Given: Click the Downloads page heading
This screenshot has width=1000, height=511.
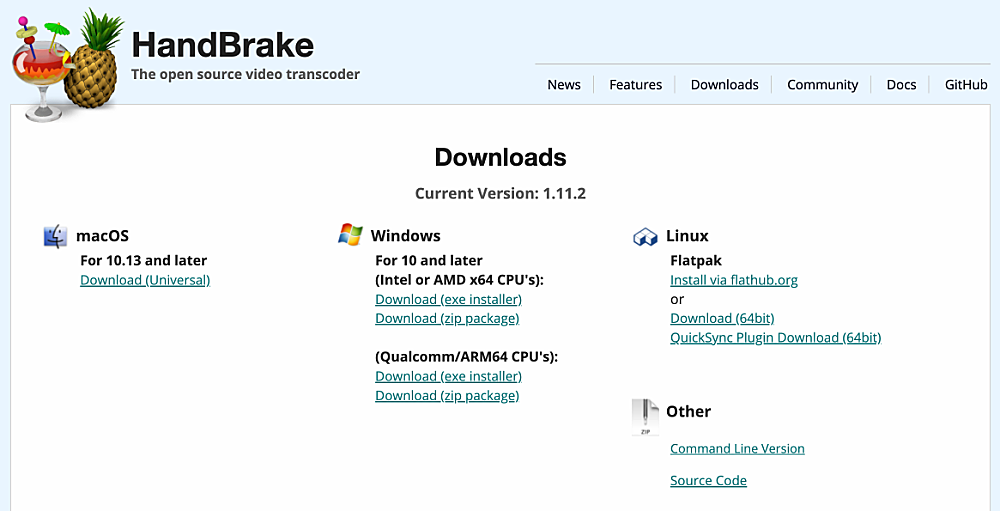Looking at the screenshot, I should 501,157.
